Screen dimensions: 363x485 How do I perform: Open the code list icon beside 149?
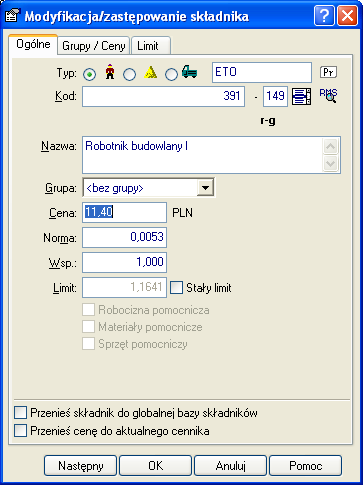click(301, 97)
